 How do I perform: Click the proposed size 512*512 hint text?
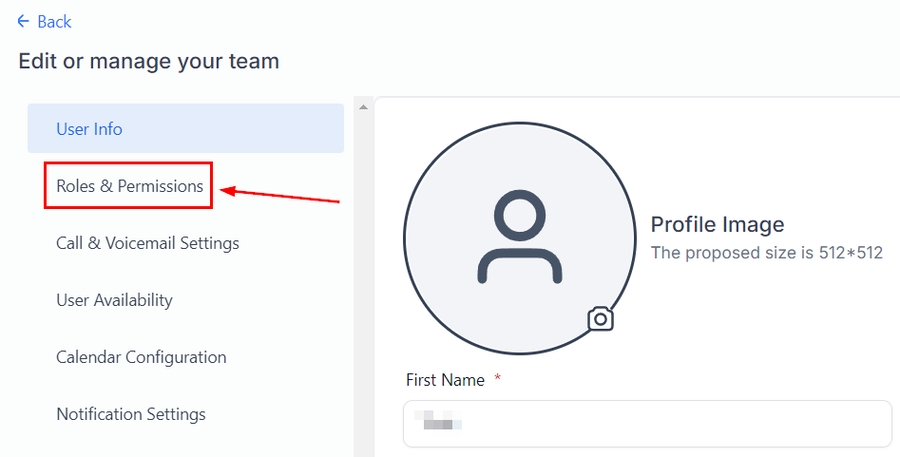[x=766, y=253]
